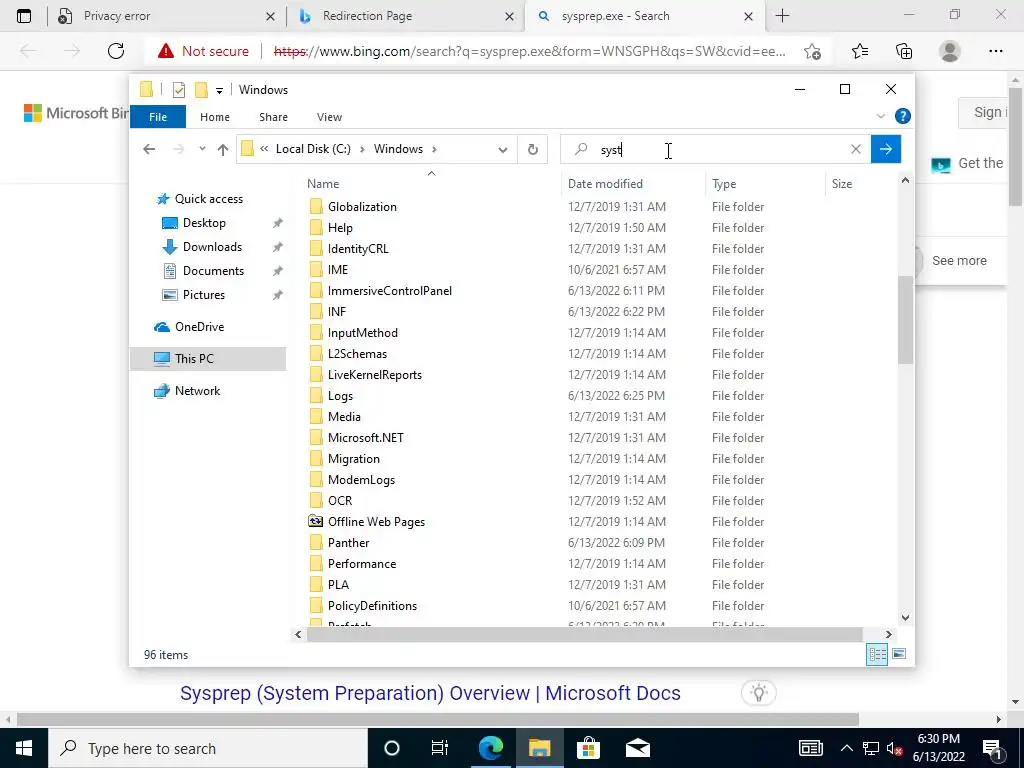The height and width of the screenshot is (768, 1024).
Task: Switch to Details view icon in status bar
Action: (876, 654)
